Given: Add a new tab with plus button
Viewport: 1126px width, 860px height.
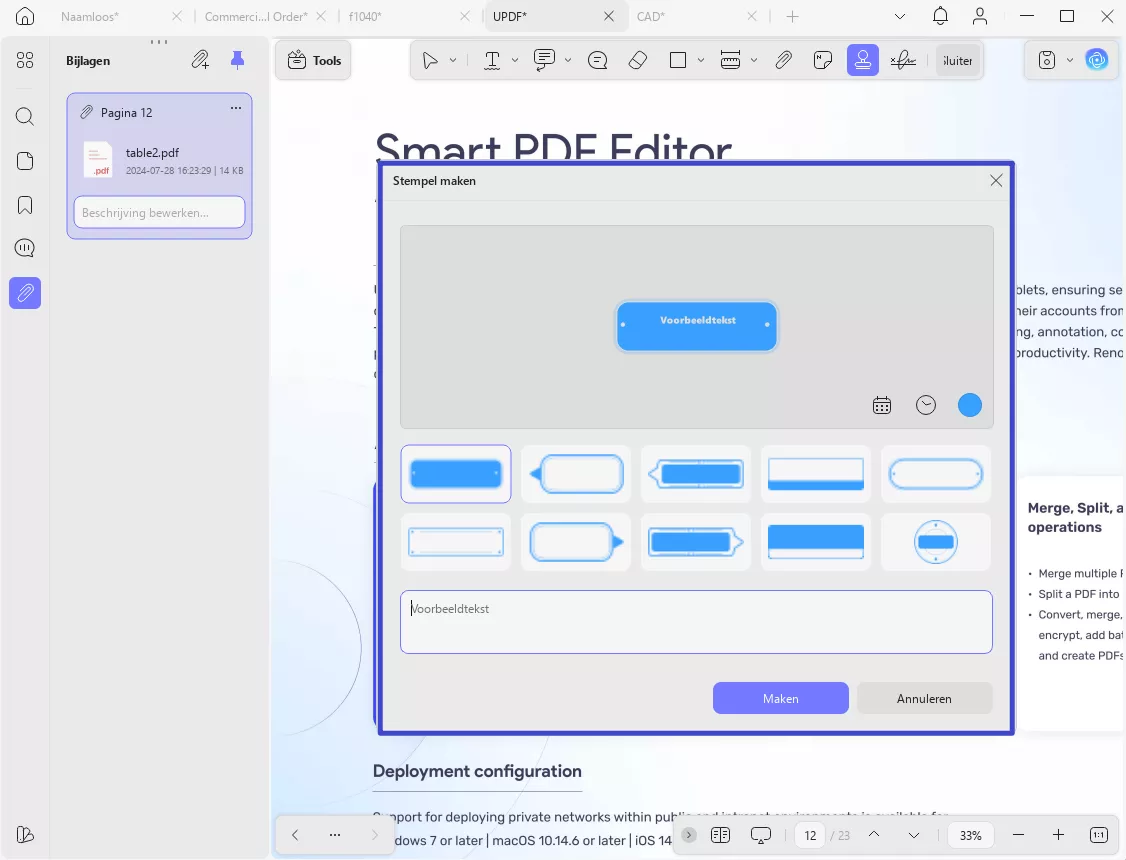Looking at the screenshot, I should 792,16.
